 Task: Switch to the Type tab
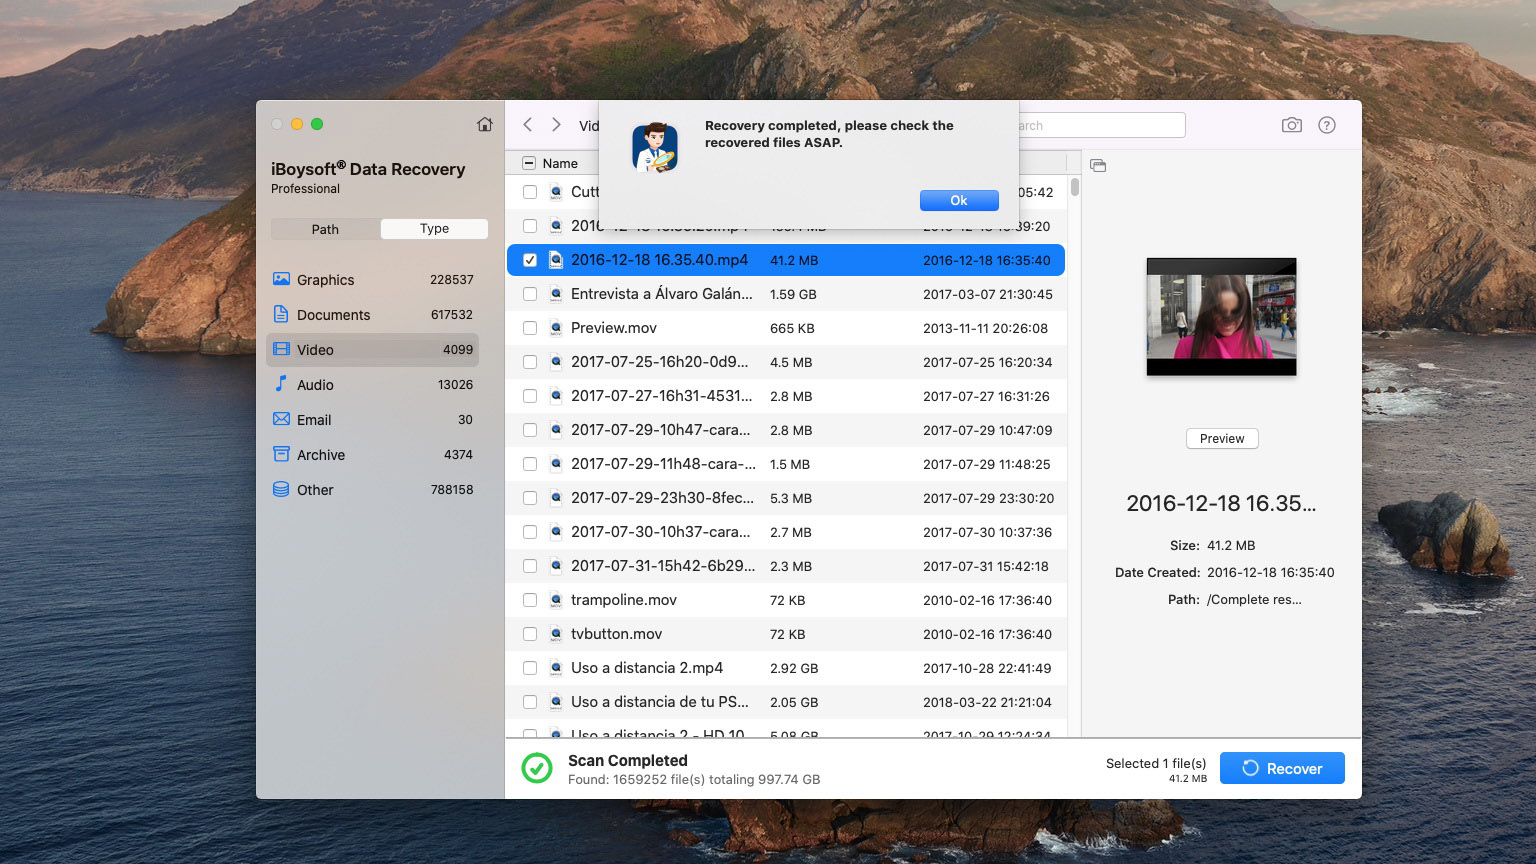click(434, 229)
